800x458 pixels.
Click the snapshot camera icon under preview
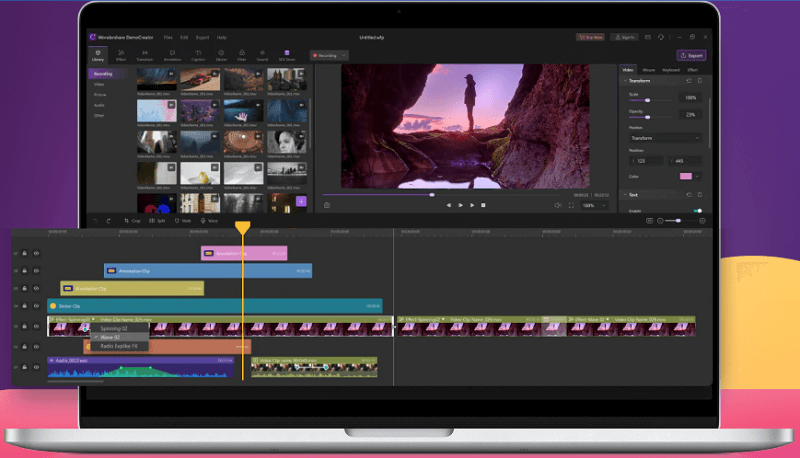point(327,205)
